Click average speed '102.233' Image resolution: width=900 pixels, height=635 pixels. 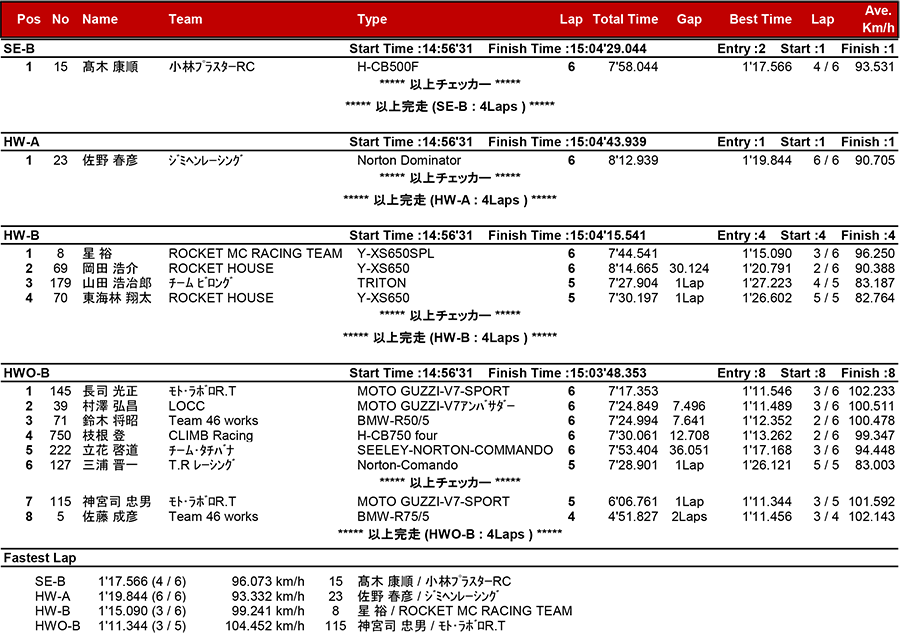tap(871, 391)
